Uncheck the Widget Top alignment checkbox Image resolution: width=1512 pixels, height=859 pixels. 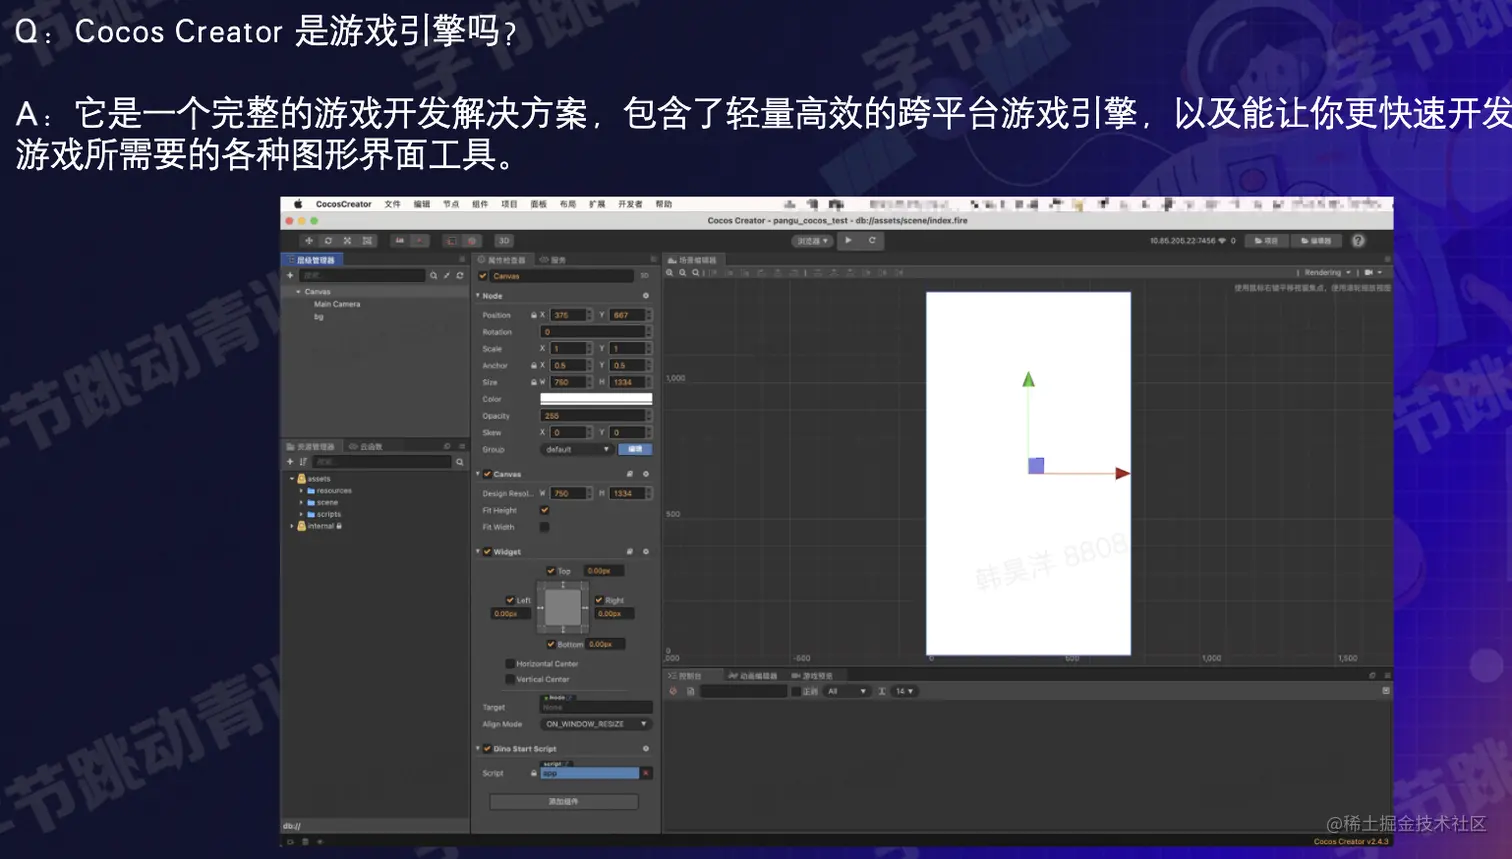click(x=551, y=571)
